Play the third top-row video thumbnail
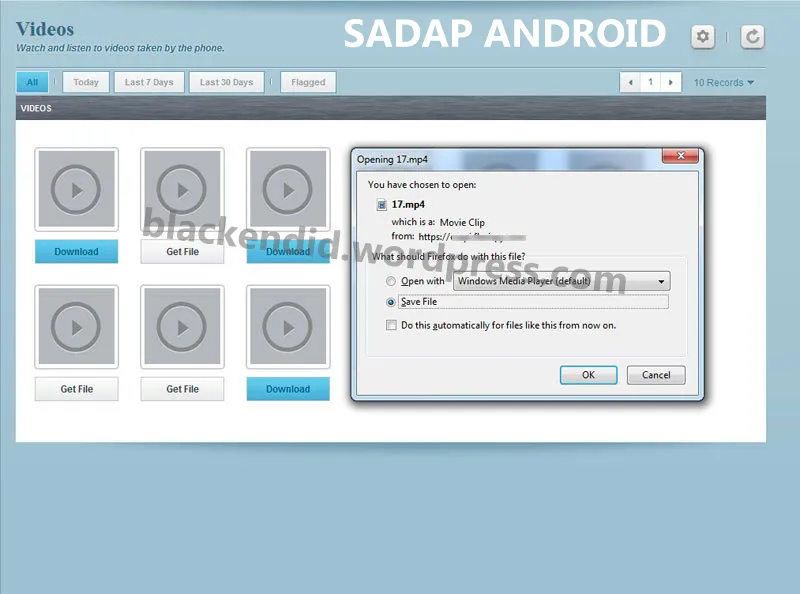This screenshot has width=800, height=594. (x=288, y=189)
